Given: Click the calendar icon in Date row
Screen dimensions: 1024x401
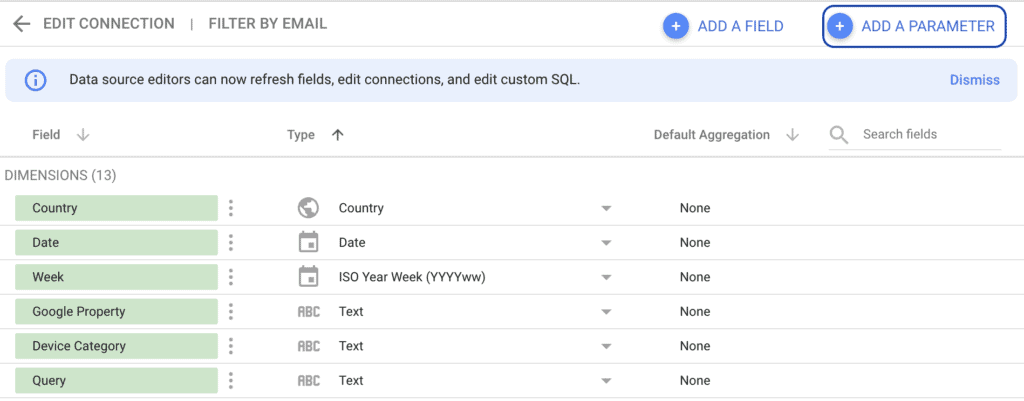Looking at the screenshot, I should point(308,242).
